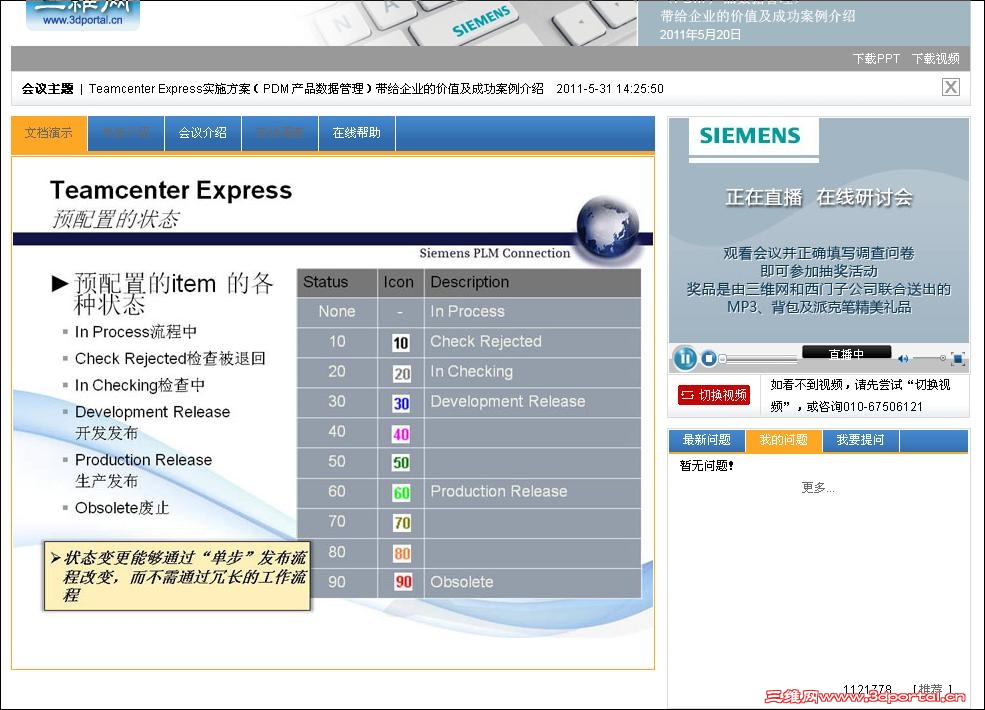The image size is (985, 710).
Task: Show the 最新问题 questions tab
Action: tap(707, 440)
